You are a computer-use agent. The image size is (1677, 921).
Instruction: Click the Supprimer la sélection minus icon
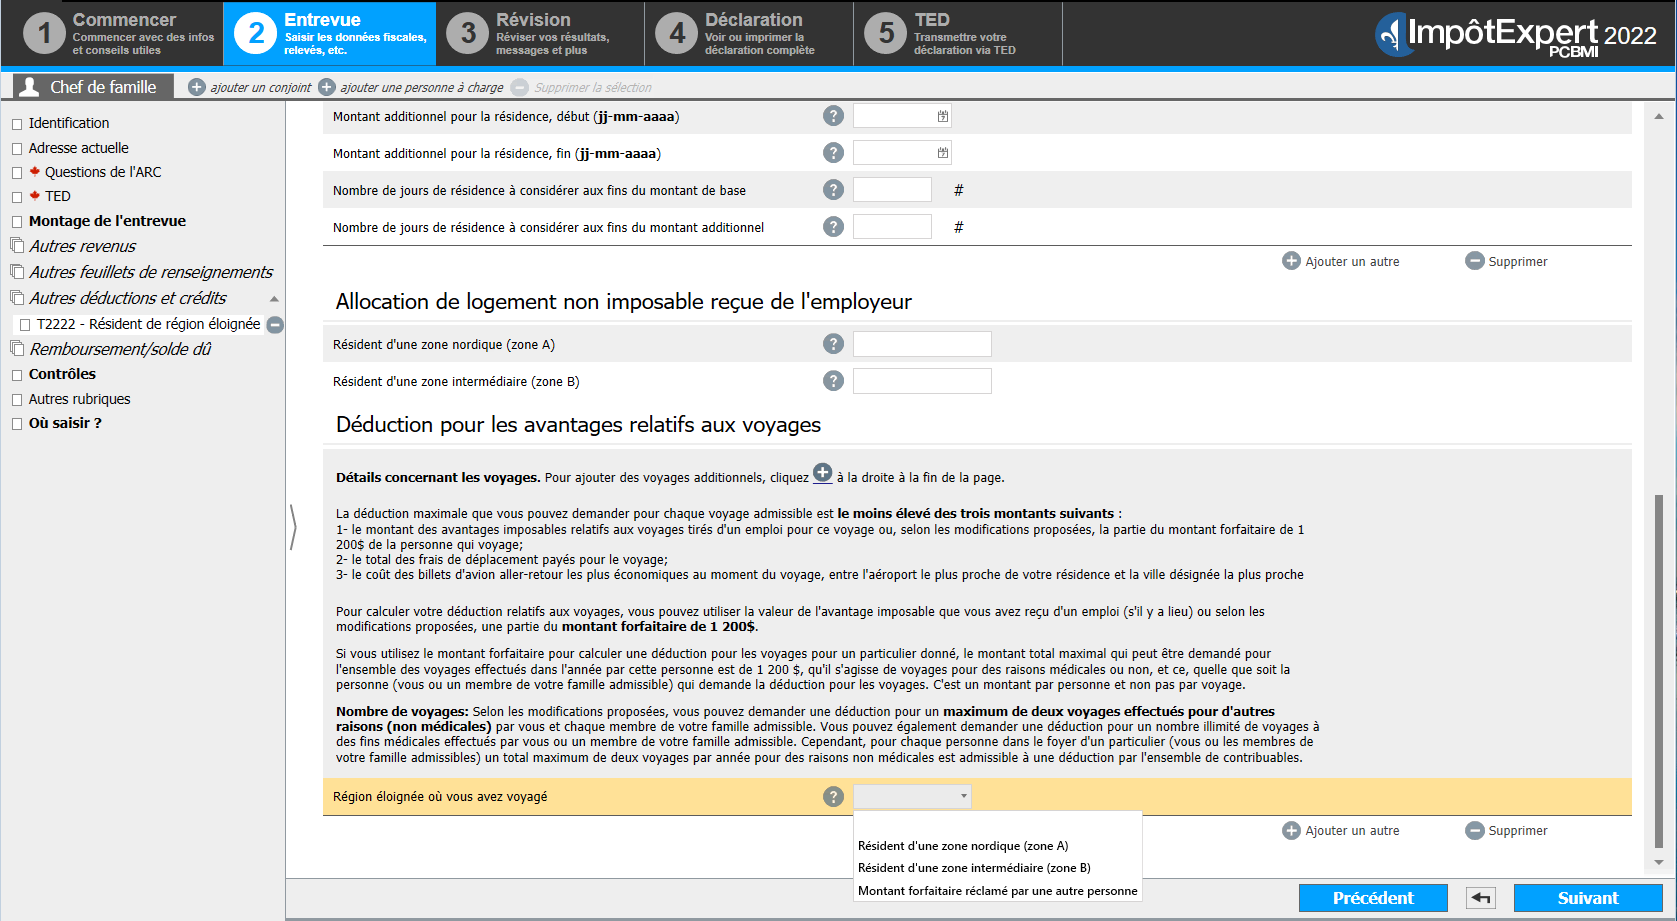[520, 87]
